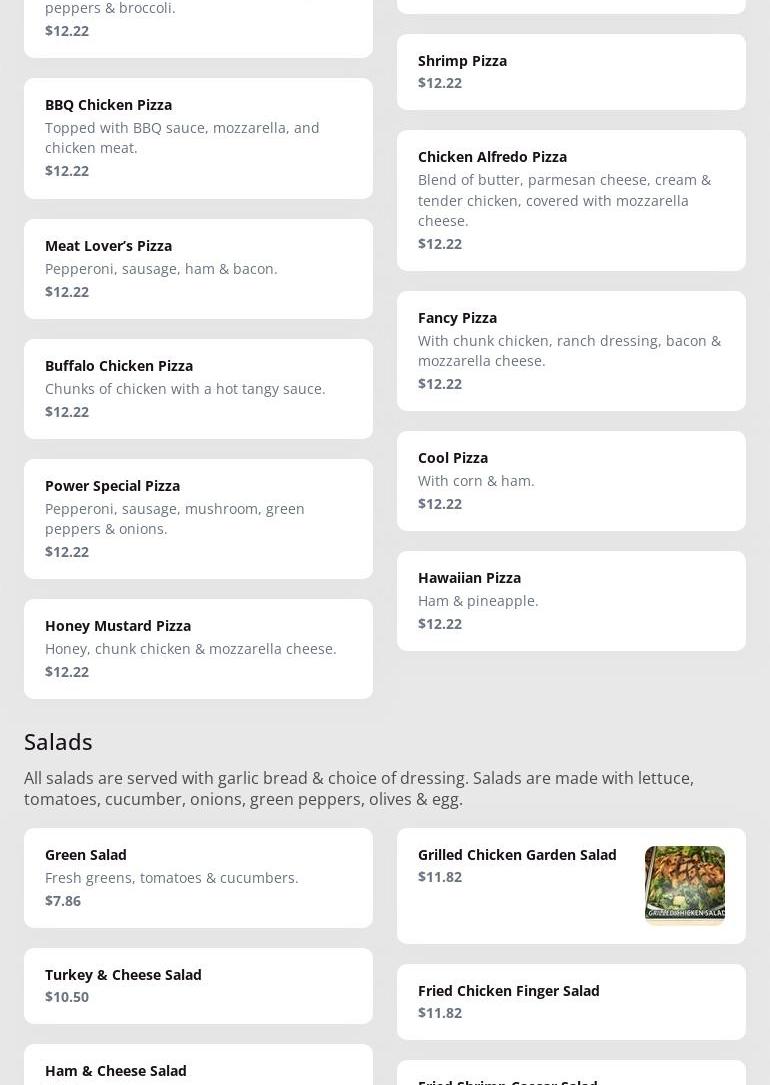
Task: Click the Salads section heading
Action: coord(58,741)
